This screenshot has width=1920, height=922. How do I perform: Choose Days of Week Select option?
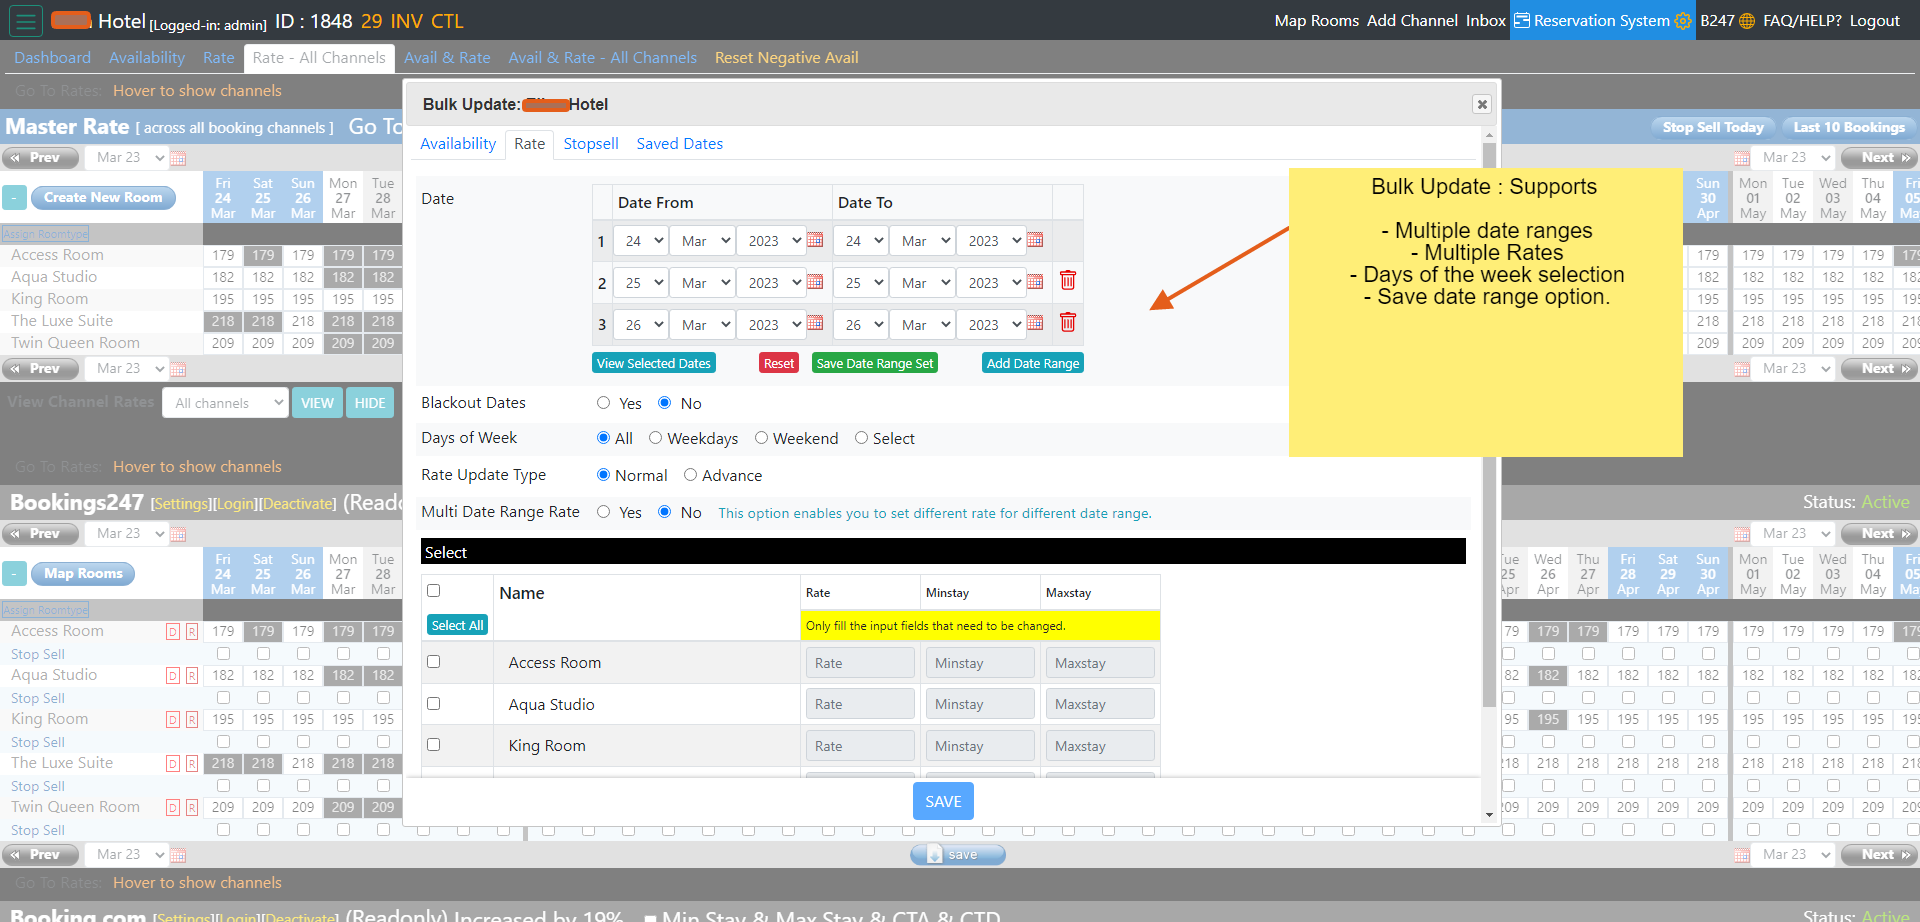tap(861, 438)
